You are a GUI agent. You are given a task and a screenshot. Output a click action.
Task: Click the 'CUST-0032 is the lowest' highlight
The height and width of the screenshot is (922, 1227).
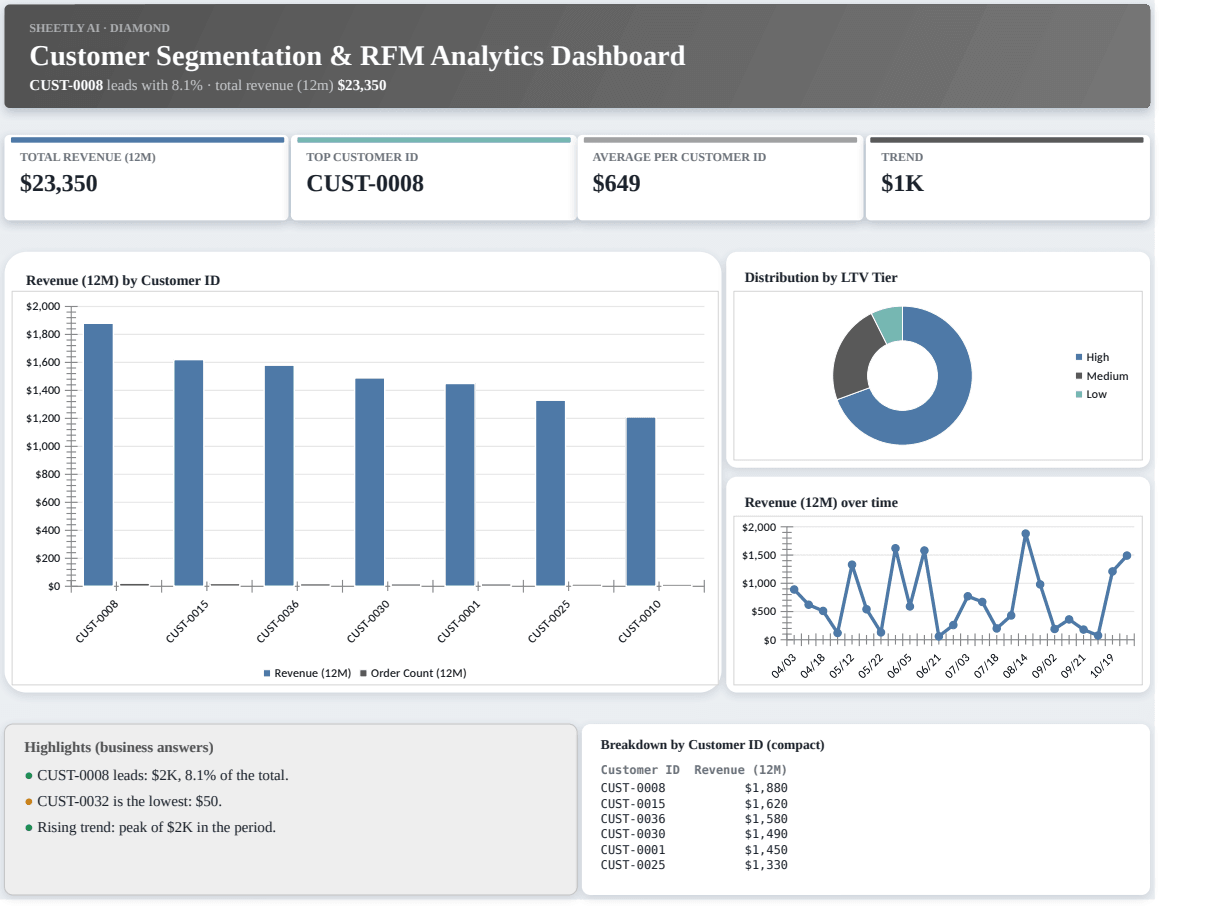[124, 802]
